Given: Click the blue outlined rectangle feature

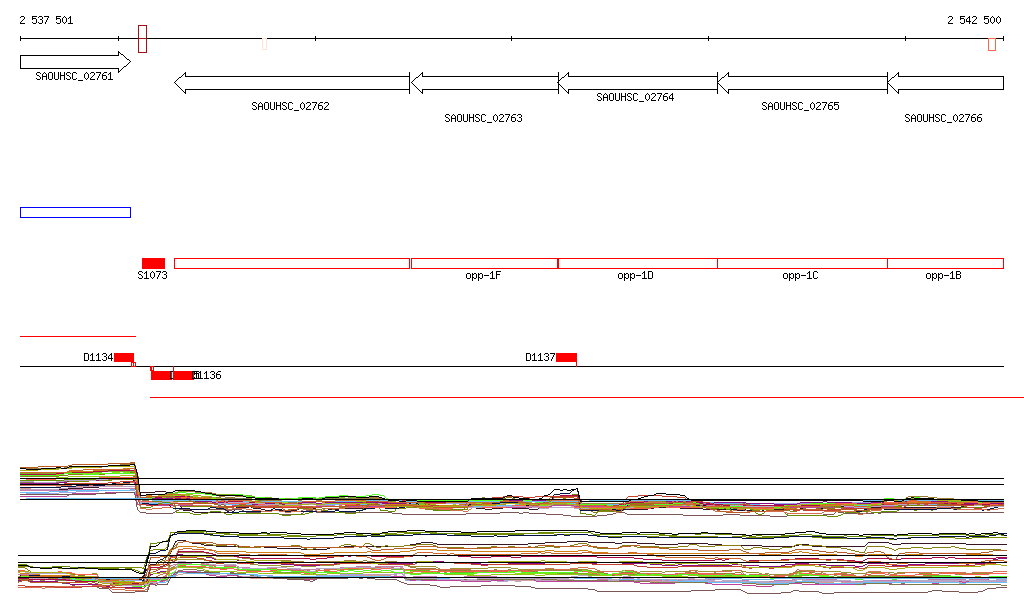Looking at the screenshot, I should coord(75,212).
